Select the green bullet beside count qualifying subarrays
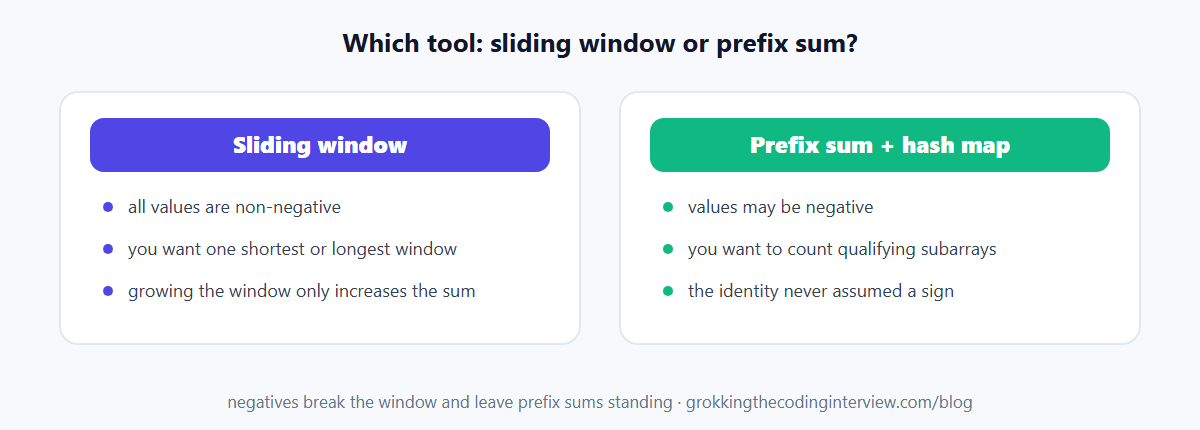This screenshot has height=430, width=1200. coord(668,249)
